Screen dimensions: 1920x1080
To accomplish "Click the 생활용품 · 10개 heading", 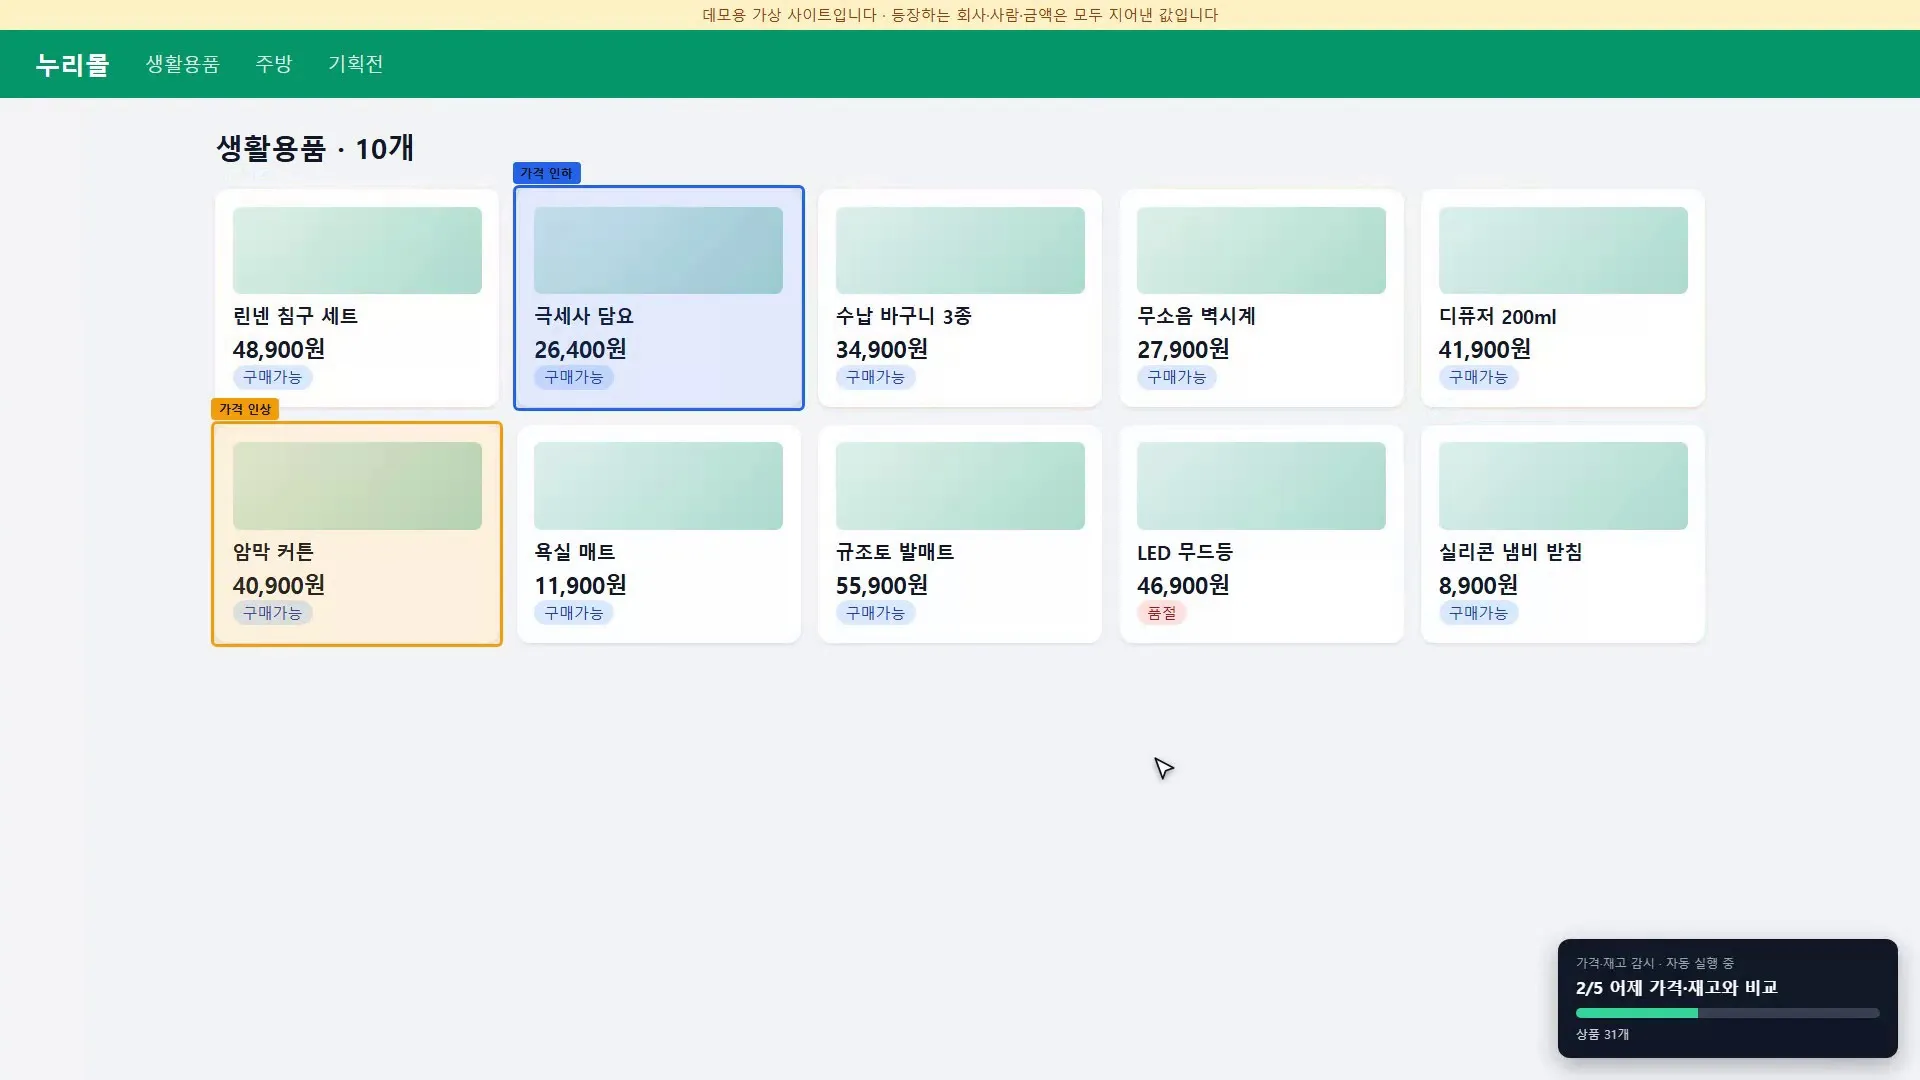I will pyautogui.click(x=315, y=149).
